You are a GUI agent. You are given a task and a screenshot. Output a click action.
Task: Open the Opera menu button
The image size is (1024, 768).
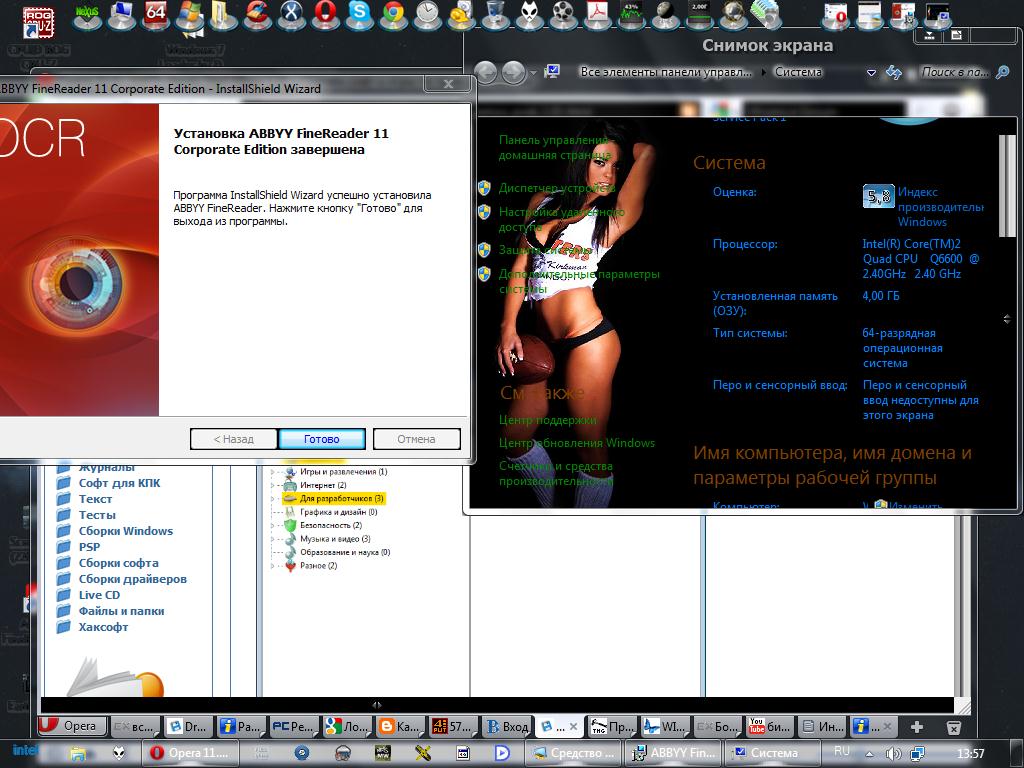tap(72, 726)
